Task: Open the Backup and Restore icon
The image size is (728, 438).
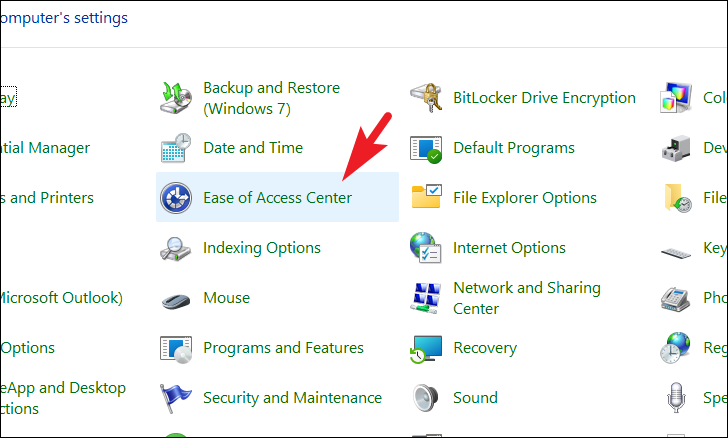Action: [176, 98]
